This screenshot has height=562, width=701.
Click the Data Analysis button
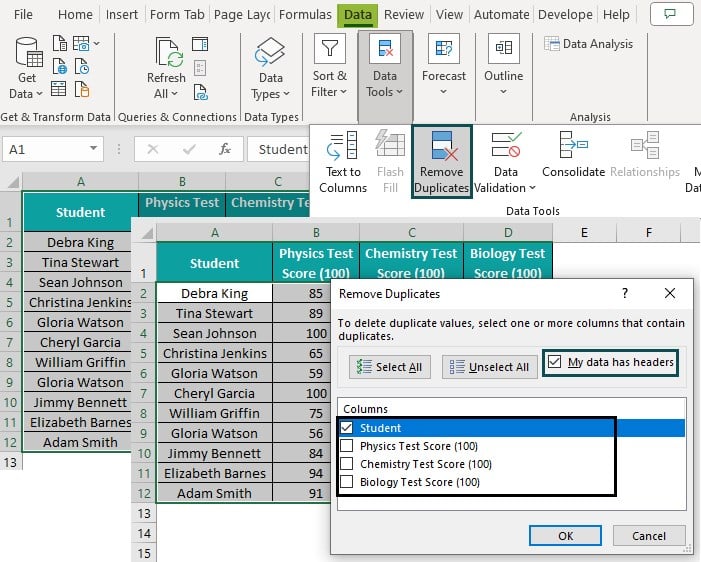pos(588,44)
